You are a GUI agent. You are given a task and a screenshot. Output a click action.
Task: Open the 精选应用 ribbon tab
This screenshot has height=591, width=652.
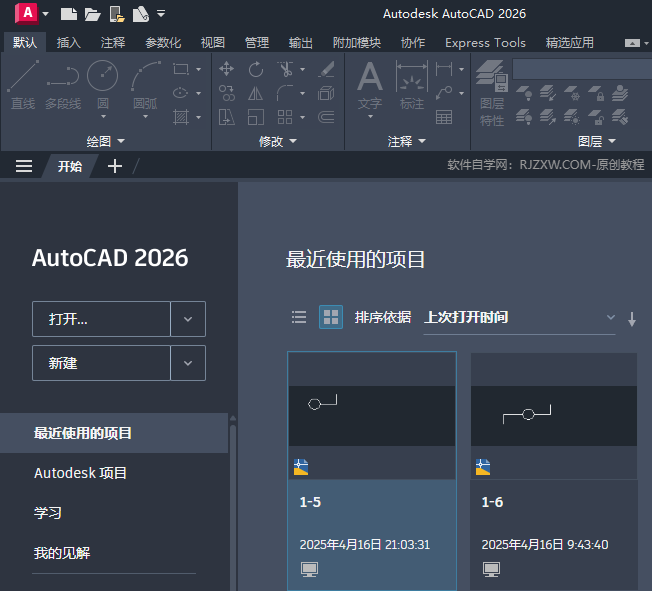[570, 42]
